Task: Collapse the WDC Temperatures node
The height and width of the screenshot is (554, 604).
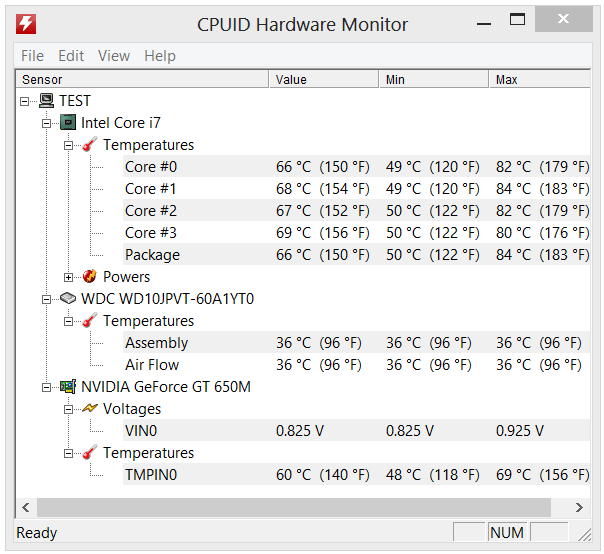Action: click(x=68, y=321)
